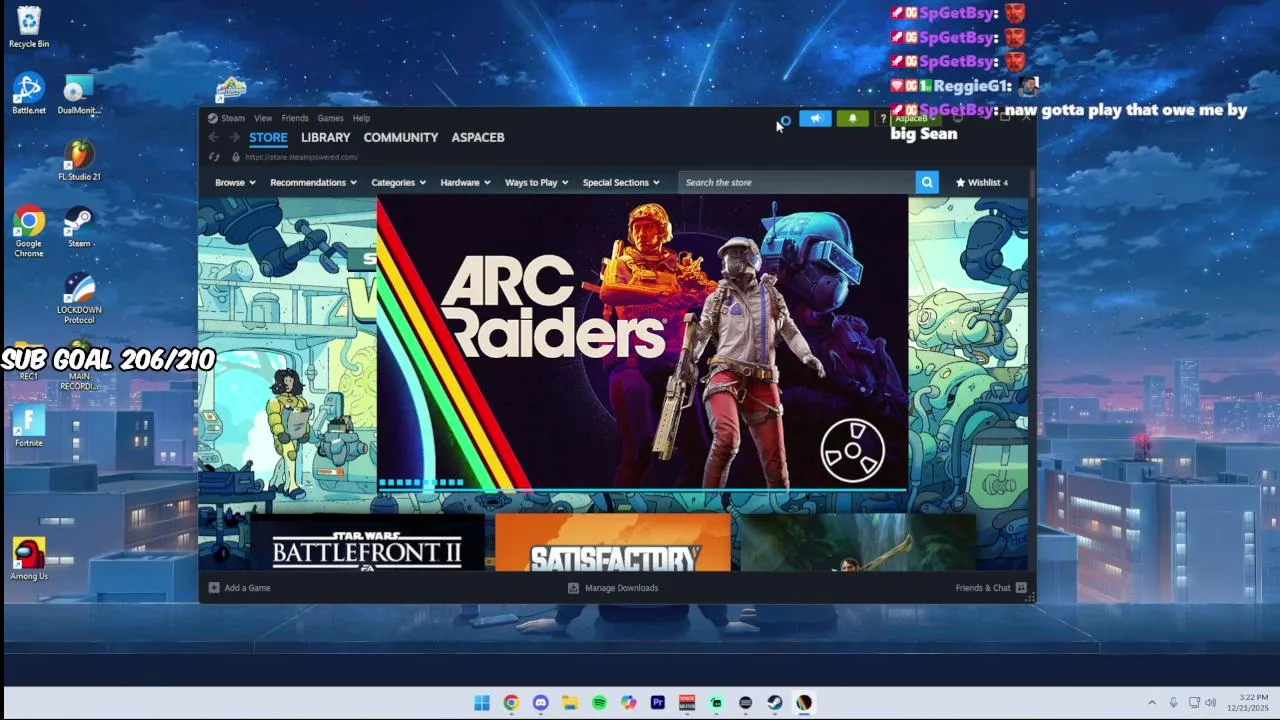Open Recycle Bin desktop icon
This screenshot has height=720, width=1280.
[29, 27]
